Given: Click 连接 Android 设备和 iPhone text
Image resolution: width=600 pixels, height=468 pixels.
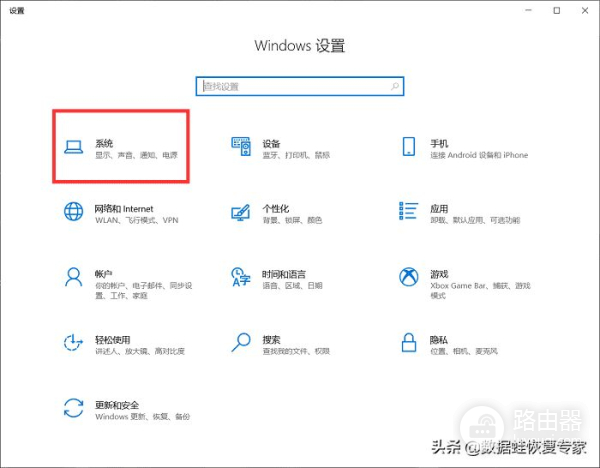Looking at the screenshot, I should [479, 155].
